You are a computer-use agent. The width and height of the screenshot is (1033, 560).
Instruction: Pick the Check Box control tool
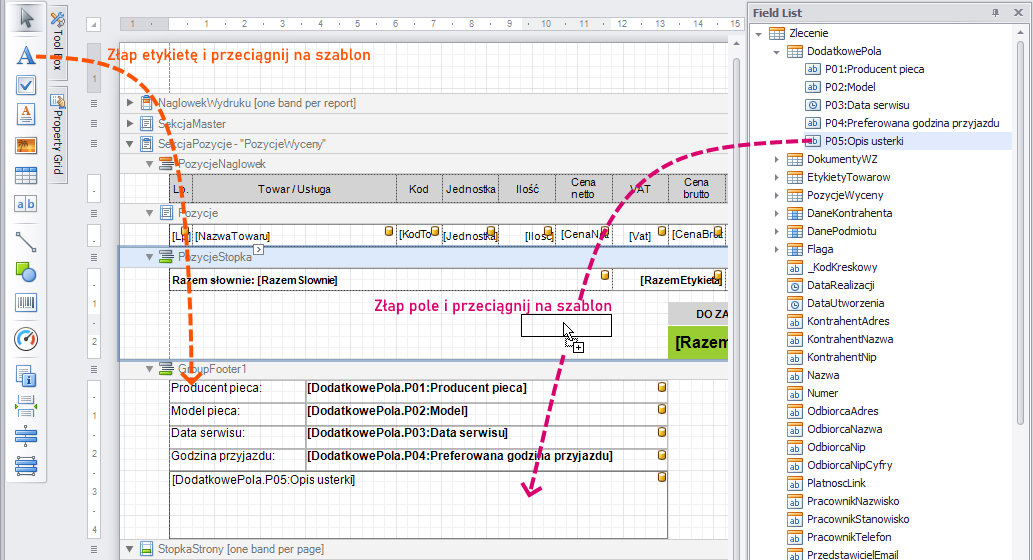[x=26, y=85]
